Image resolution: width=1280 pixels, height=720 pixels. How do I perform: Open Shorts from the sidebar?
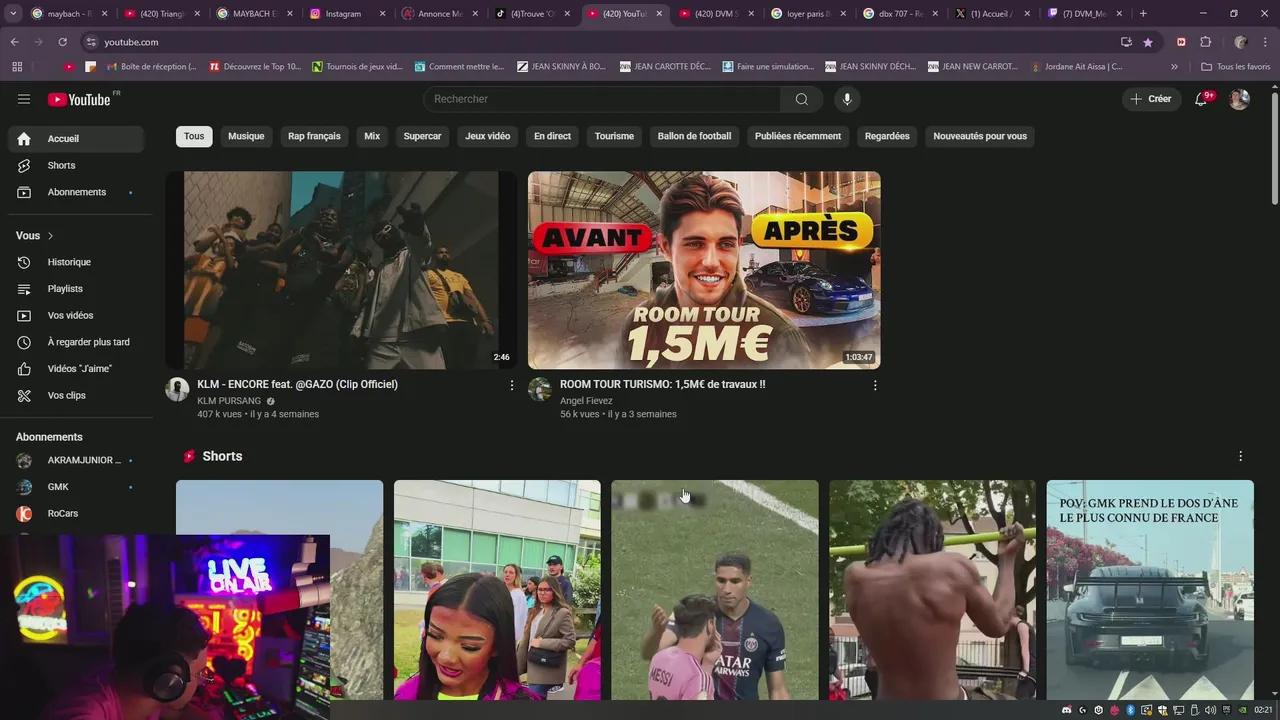tap(76, 165)
